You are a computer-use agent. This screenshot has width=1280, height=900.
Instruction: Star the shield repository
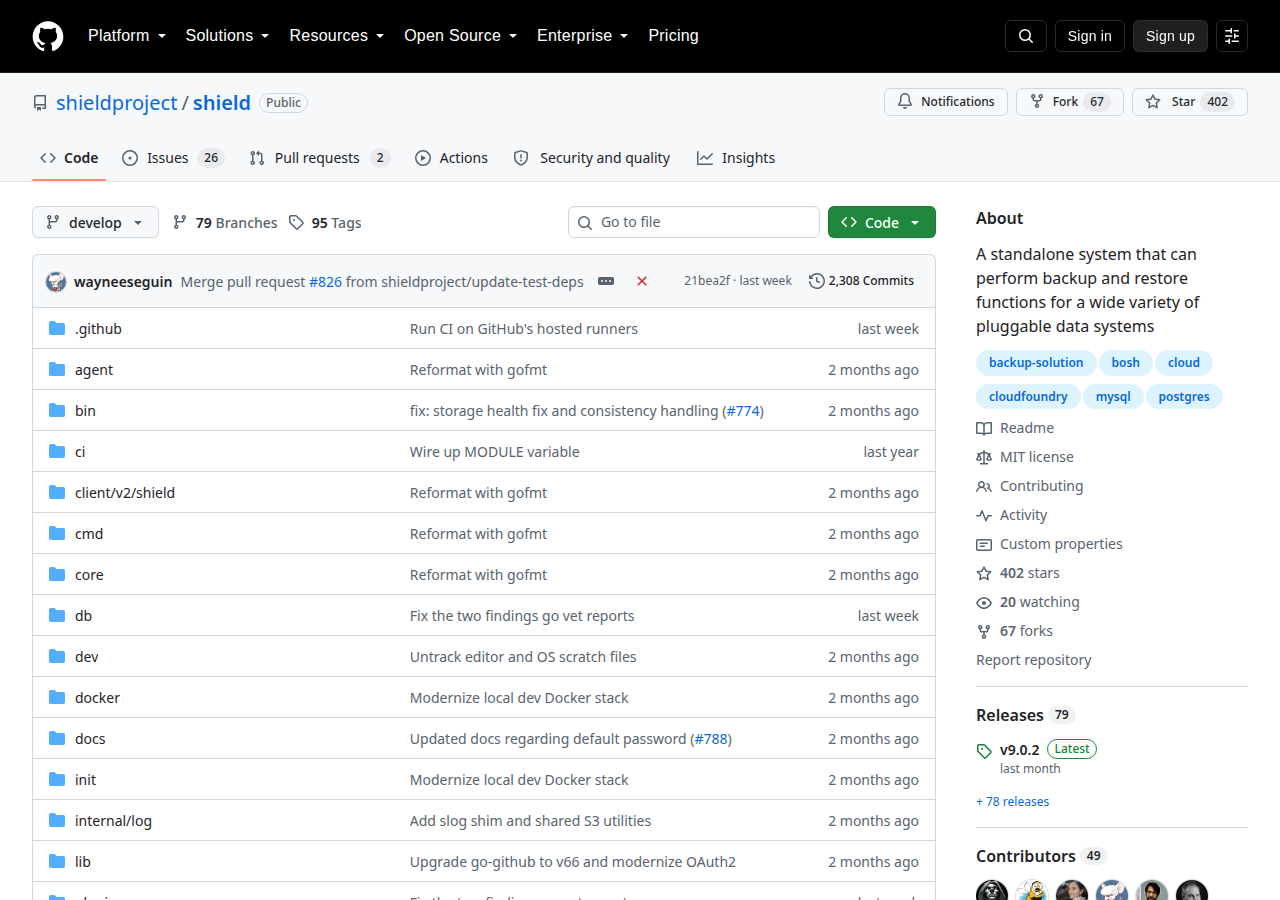coord(1190,102)
